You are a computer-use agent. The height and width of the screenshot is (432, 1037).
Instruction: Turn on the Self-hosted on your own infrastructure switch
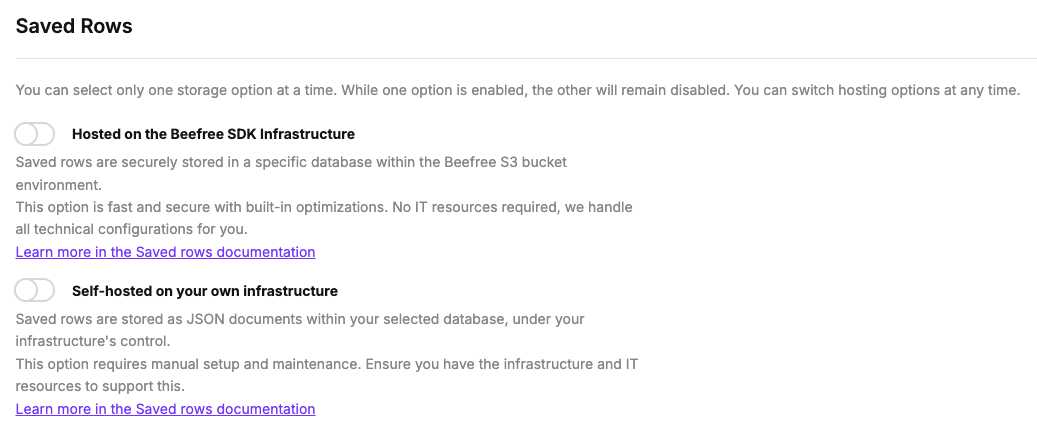[35, 291]
